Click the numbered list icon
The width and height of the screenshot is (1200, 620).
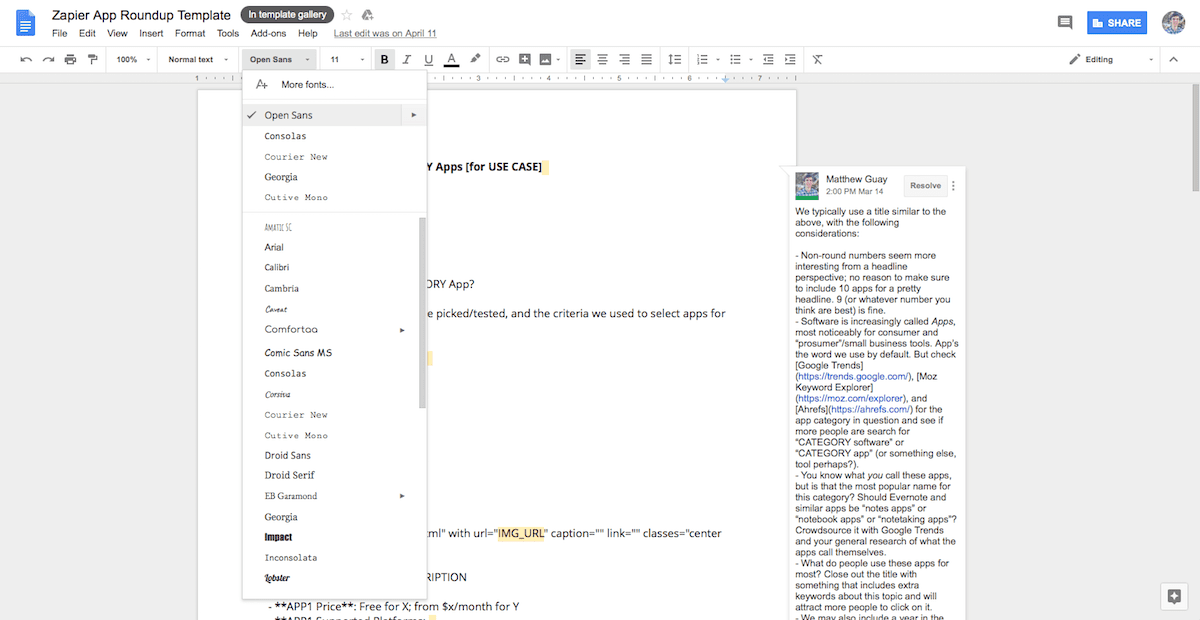click(x=701, y=59)
